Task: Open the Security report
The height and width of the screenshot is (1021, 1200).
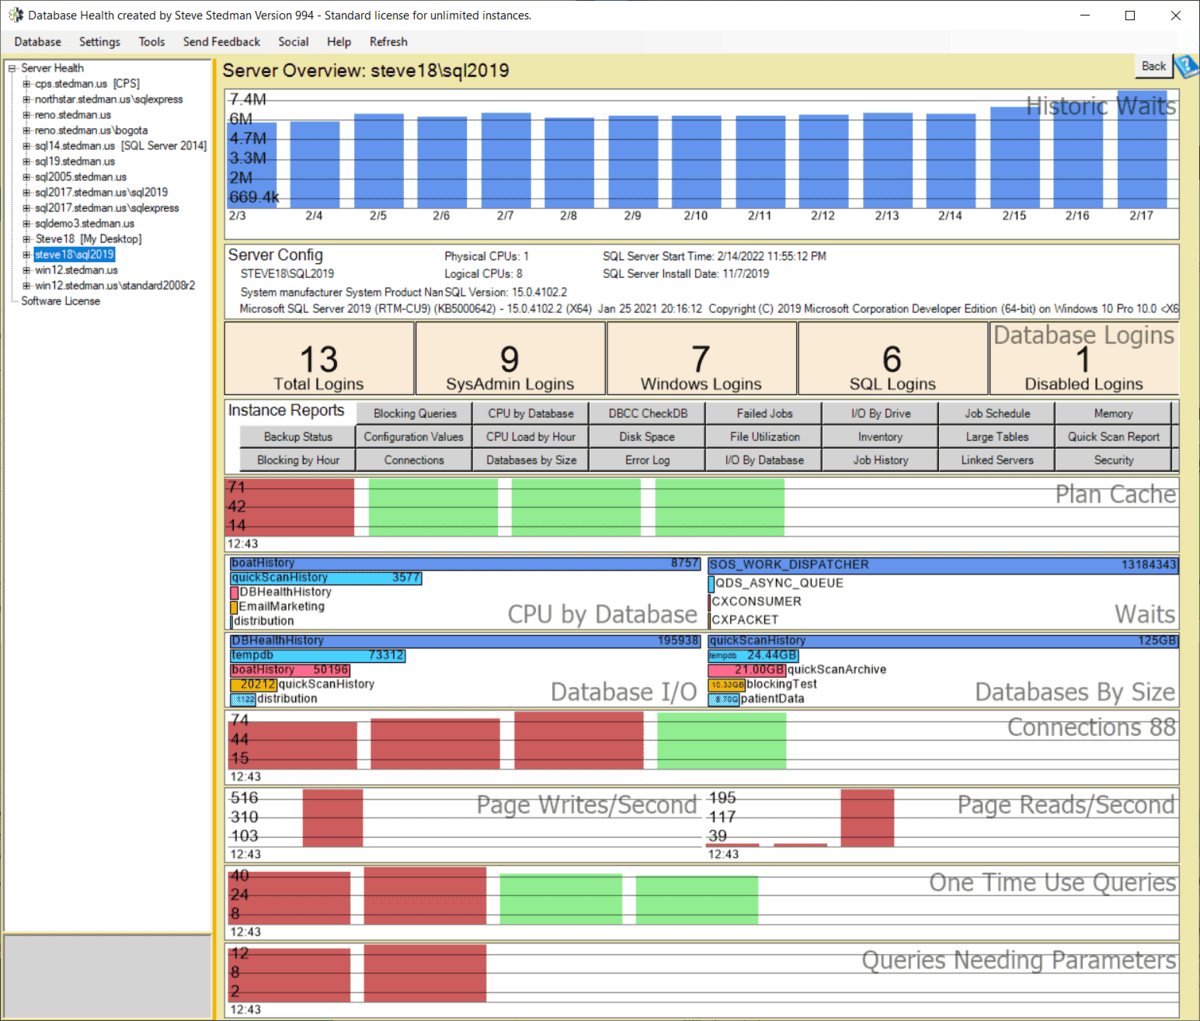Action: tap(1113, 460)
